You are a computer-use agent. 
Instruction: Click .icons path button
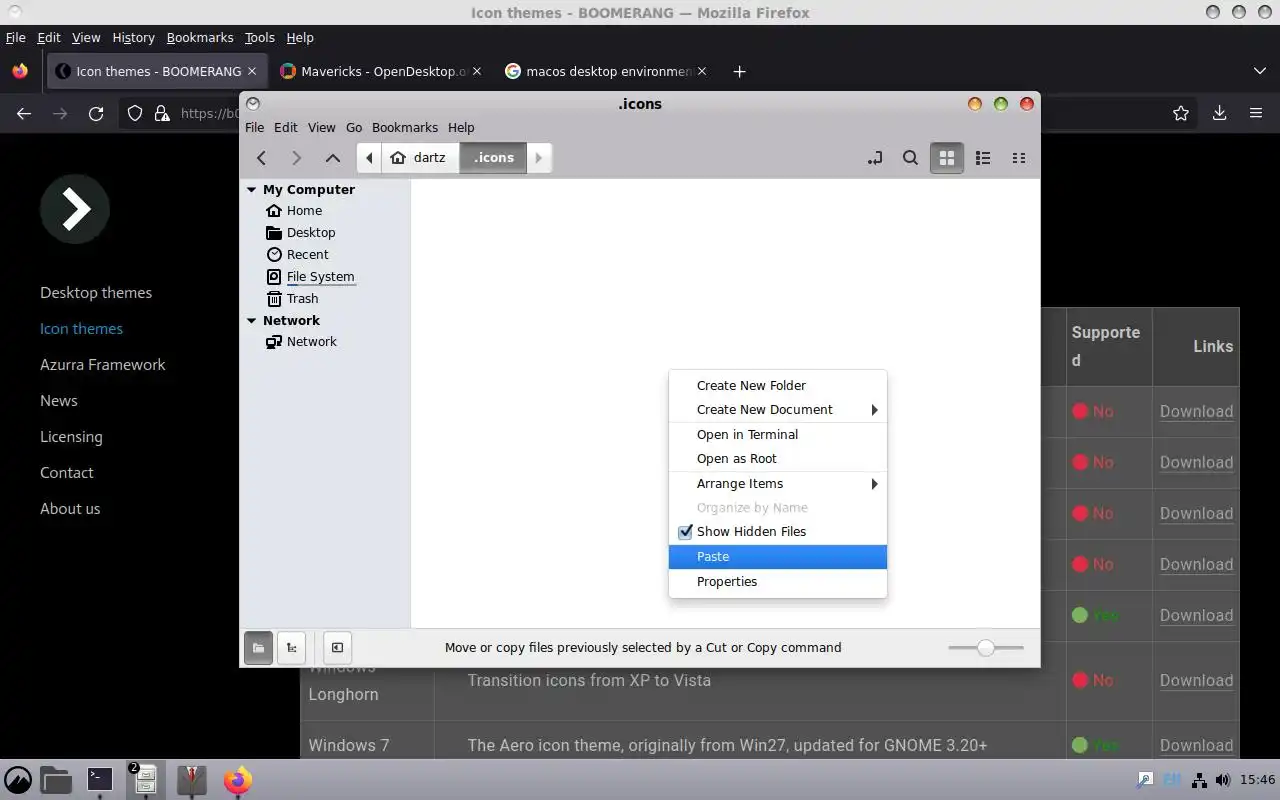click(493, 158)
